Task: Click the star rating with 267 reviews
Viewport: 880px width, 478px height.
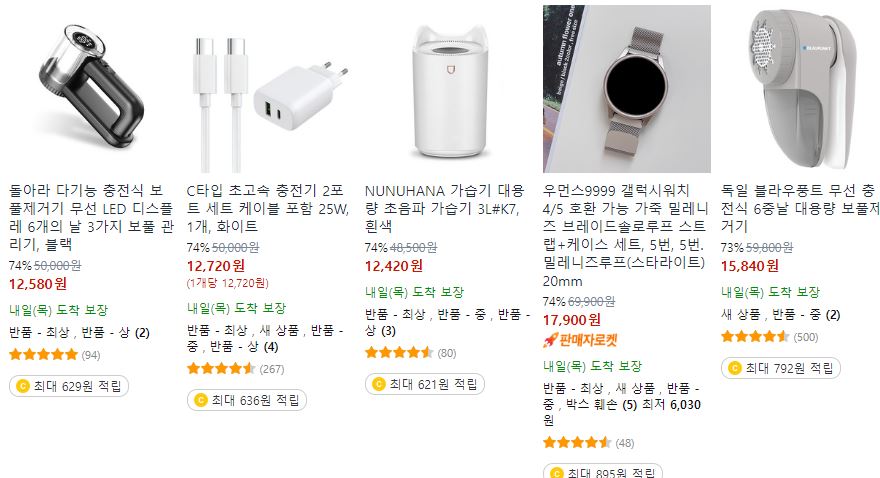Action: [221, 369]
